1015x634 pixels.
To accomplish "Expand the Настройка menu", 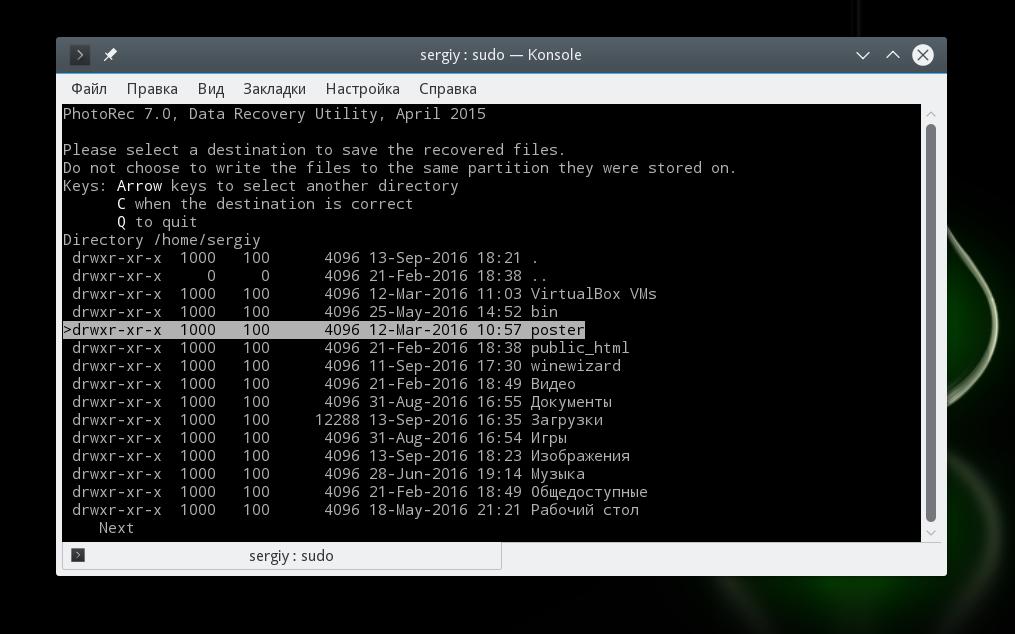I will (362, 89).
